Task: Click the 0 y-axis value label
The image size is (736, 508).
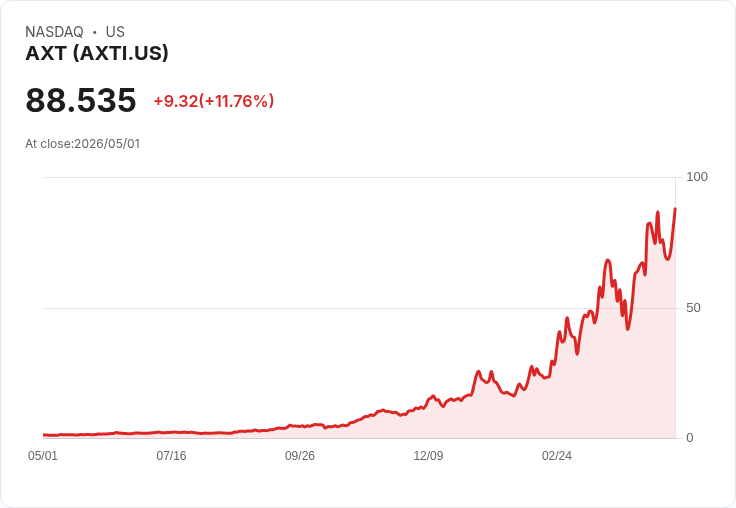Action: [690, 438]
